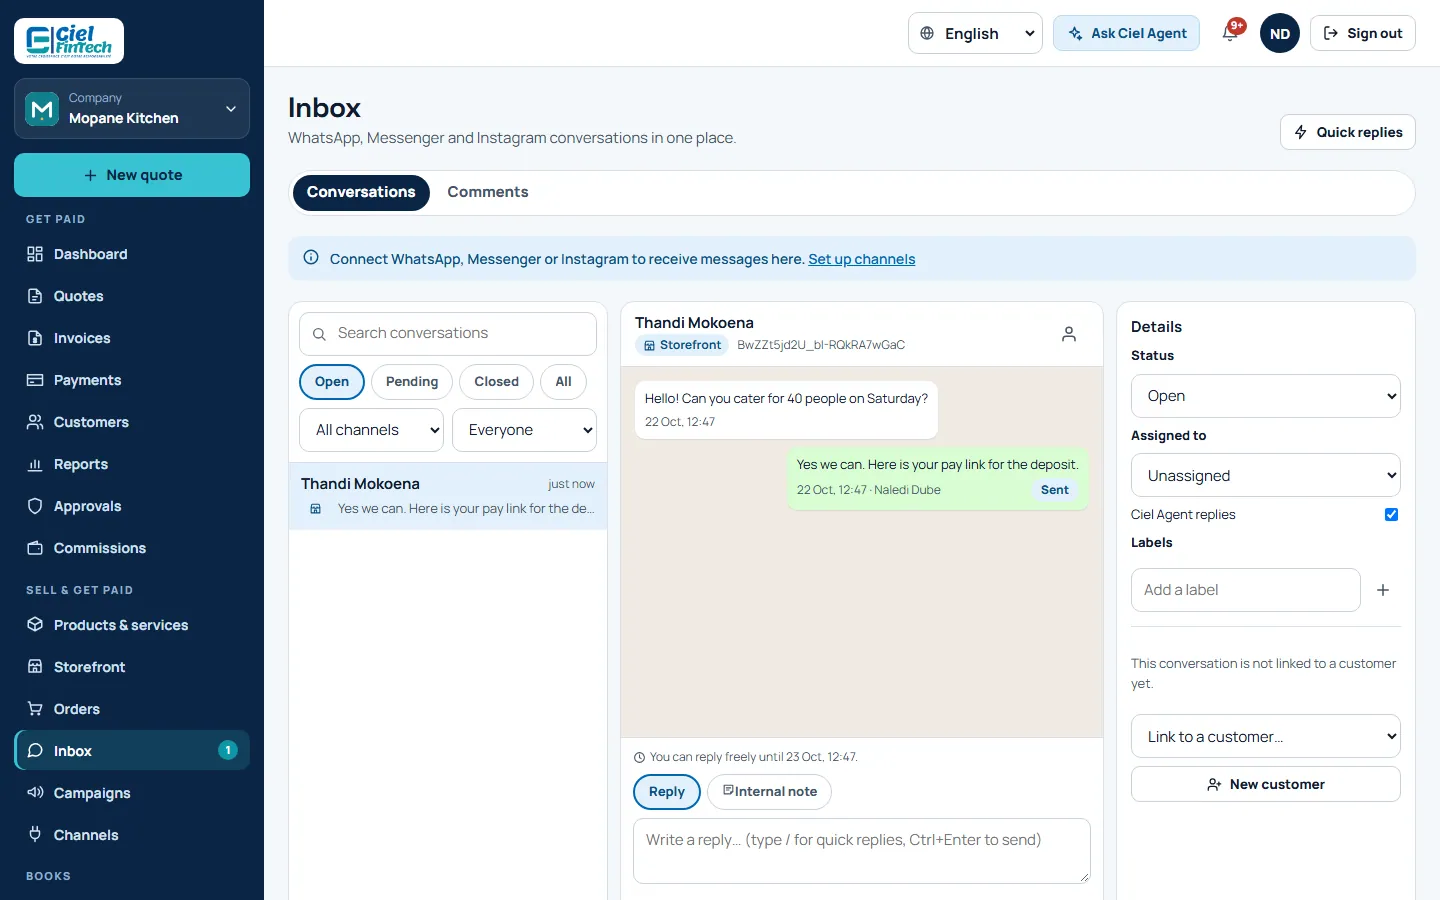The width and height of the screenshot is (1440, 900).
Task: Filter conversations by Pending status
Action: tap(412, 382)
